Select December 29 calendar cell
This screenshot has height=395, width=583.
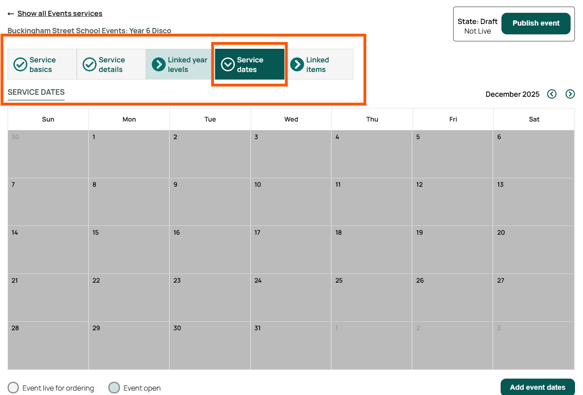tap(129, 346)
